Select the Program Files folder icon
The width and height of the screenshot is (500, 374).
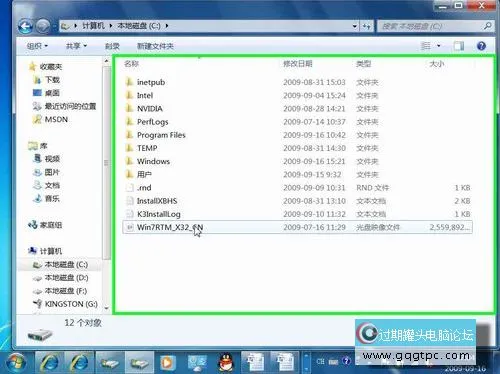[x=129, y=135]
